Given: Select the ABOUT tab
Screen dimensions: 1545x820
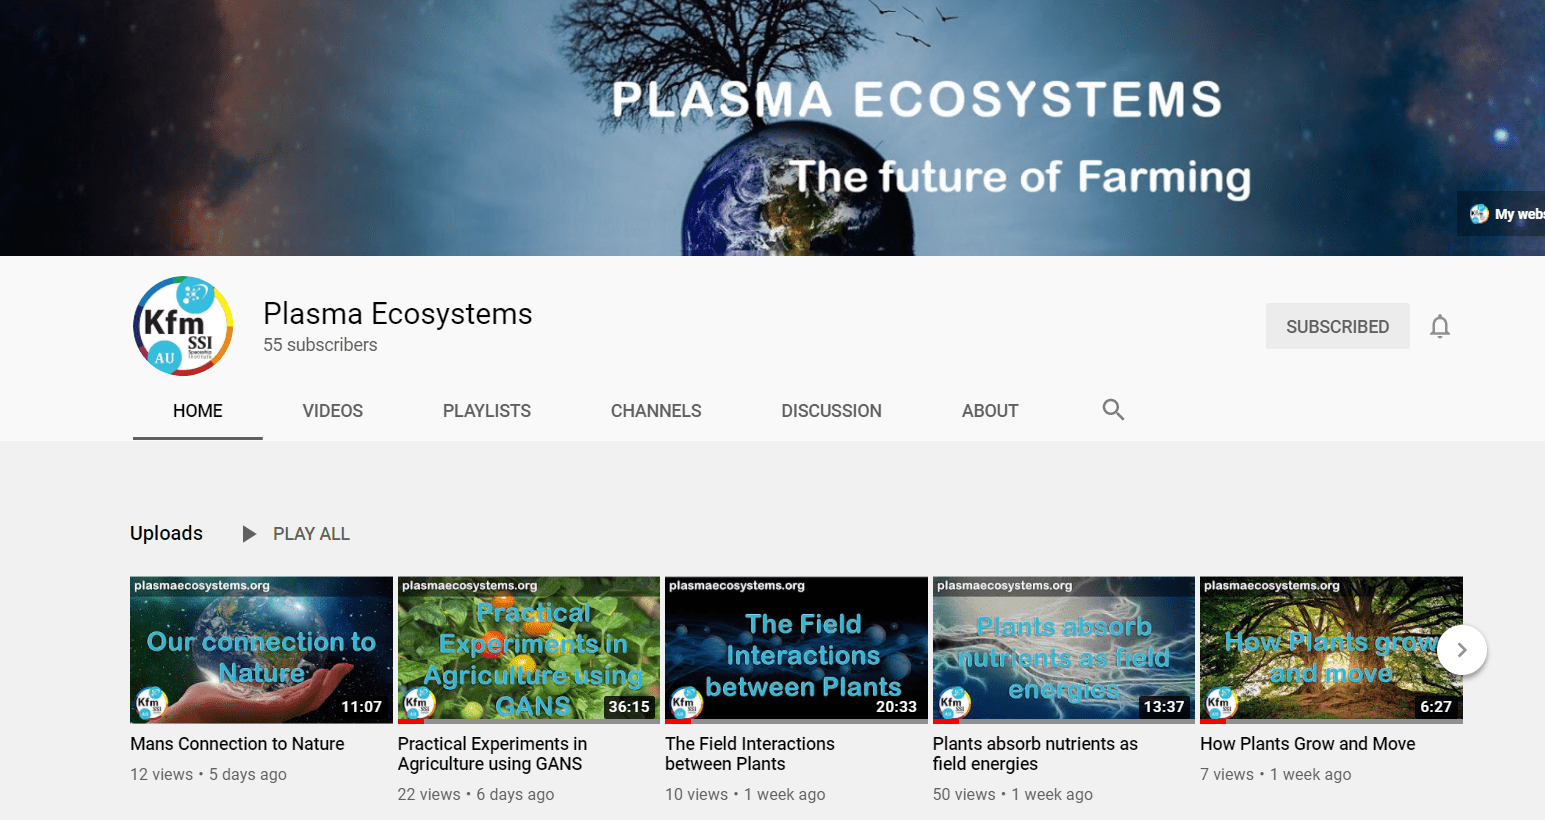Looking at the screenshot, I should click(990, 411).
